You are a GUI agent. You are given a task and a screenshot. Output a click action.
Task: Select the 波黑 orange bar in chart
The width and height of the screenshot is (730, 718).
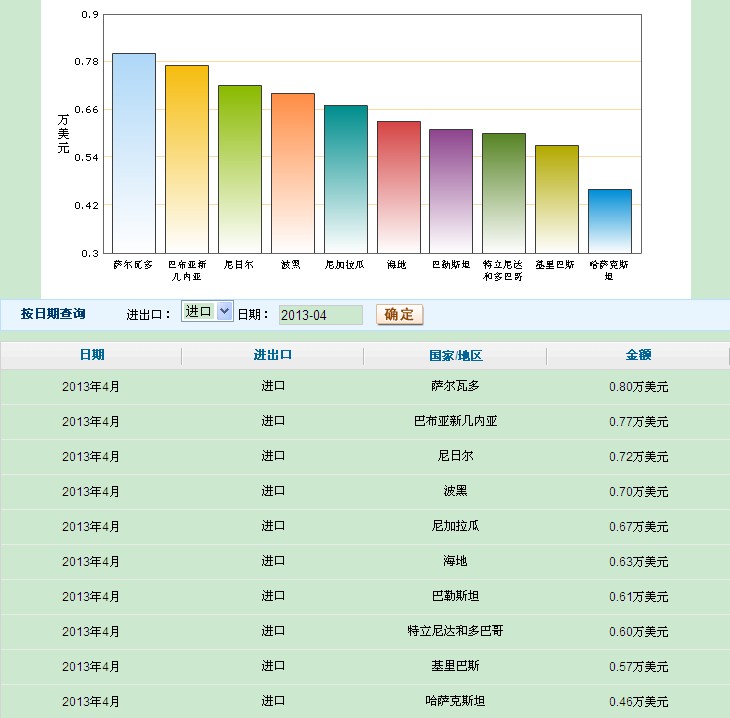pos(293,173)
